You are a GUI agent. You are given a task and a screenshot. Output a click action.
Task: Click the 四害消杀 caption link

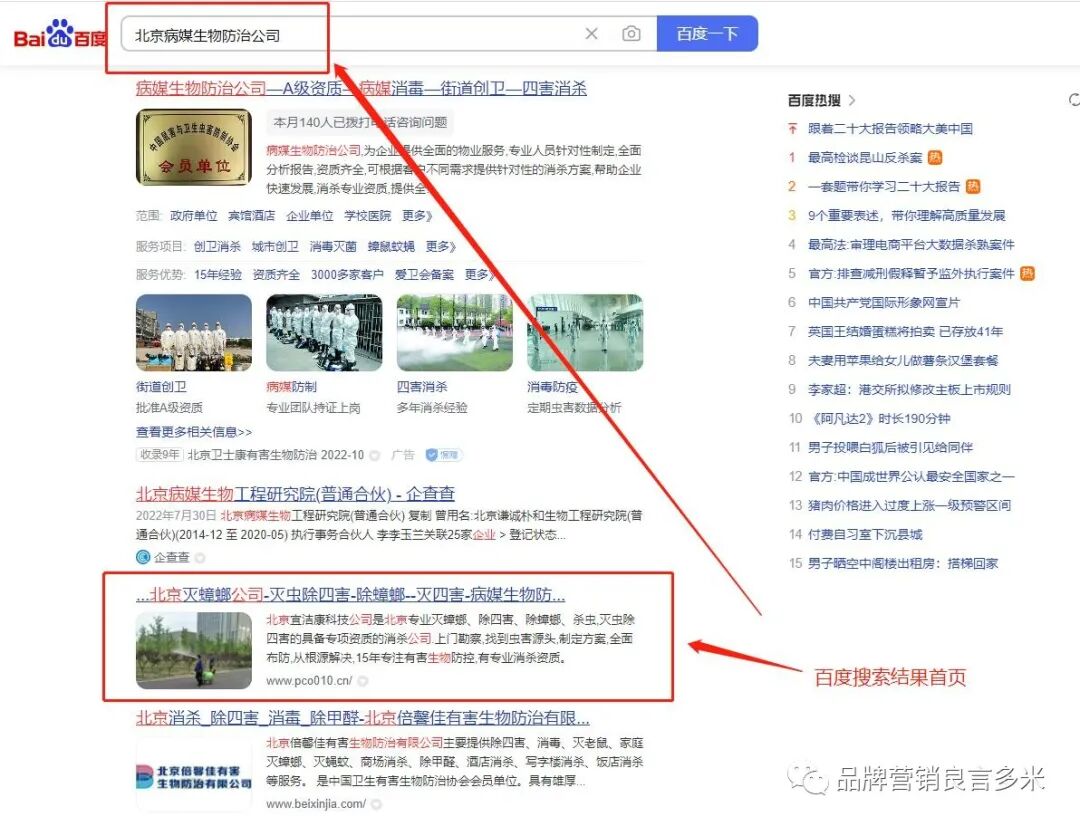coord(422,386)
